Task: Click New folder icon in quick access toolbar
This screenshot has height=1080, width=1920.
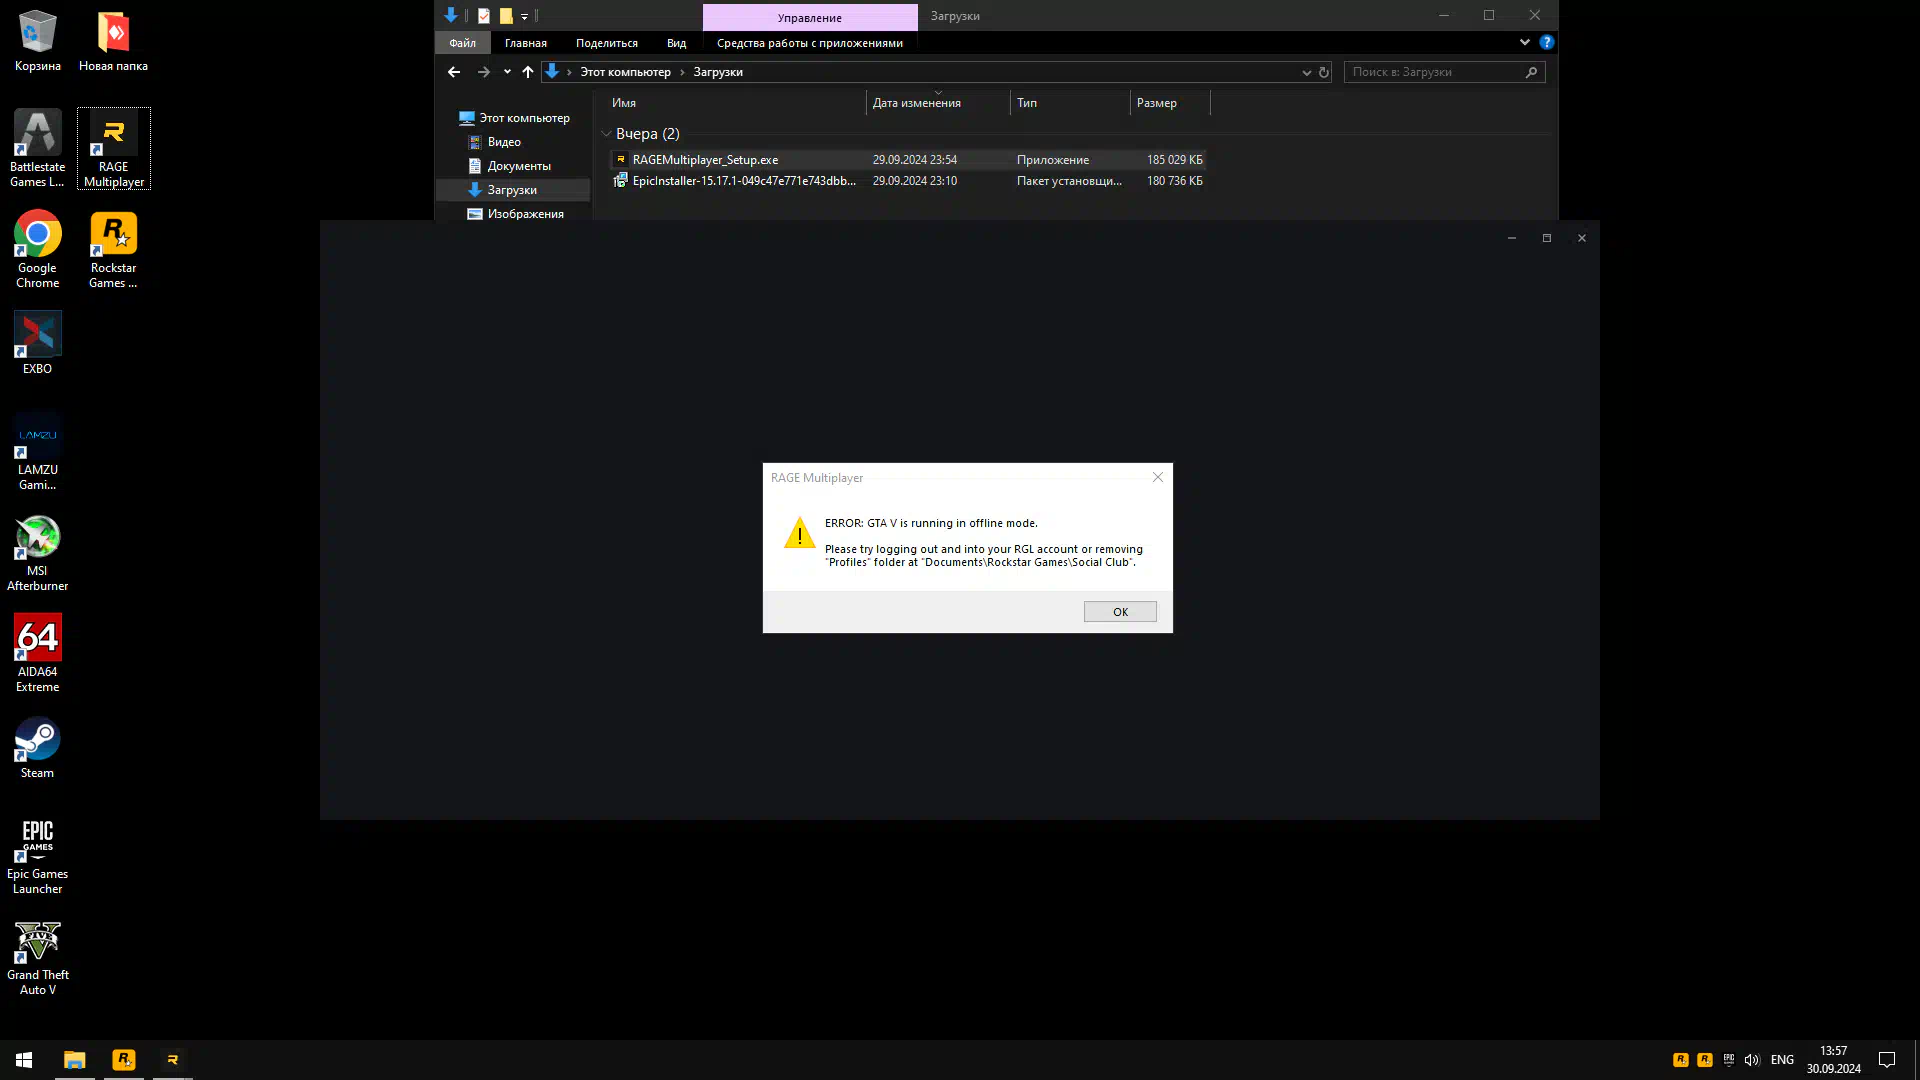Action: pos(506,15)
